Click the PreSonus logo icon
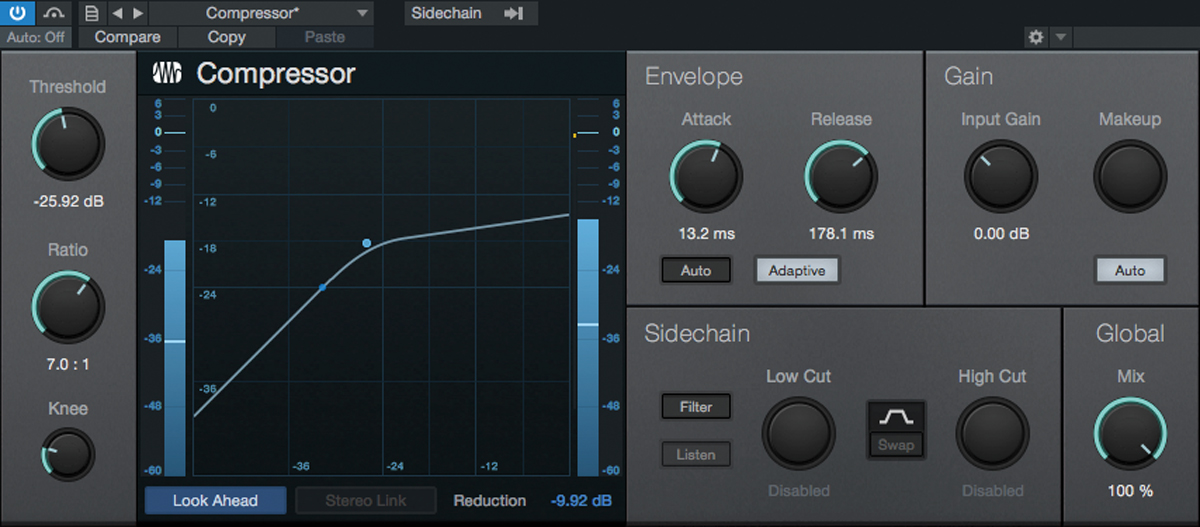 167,74
